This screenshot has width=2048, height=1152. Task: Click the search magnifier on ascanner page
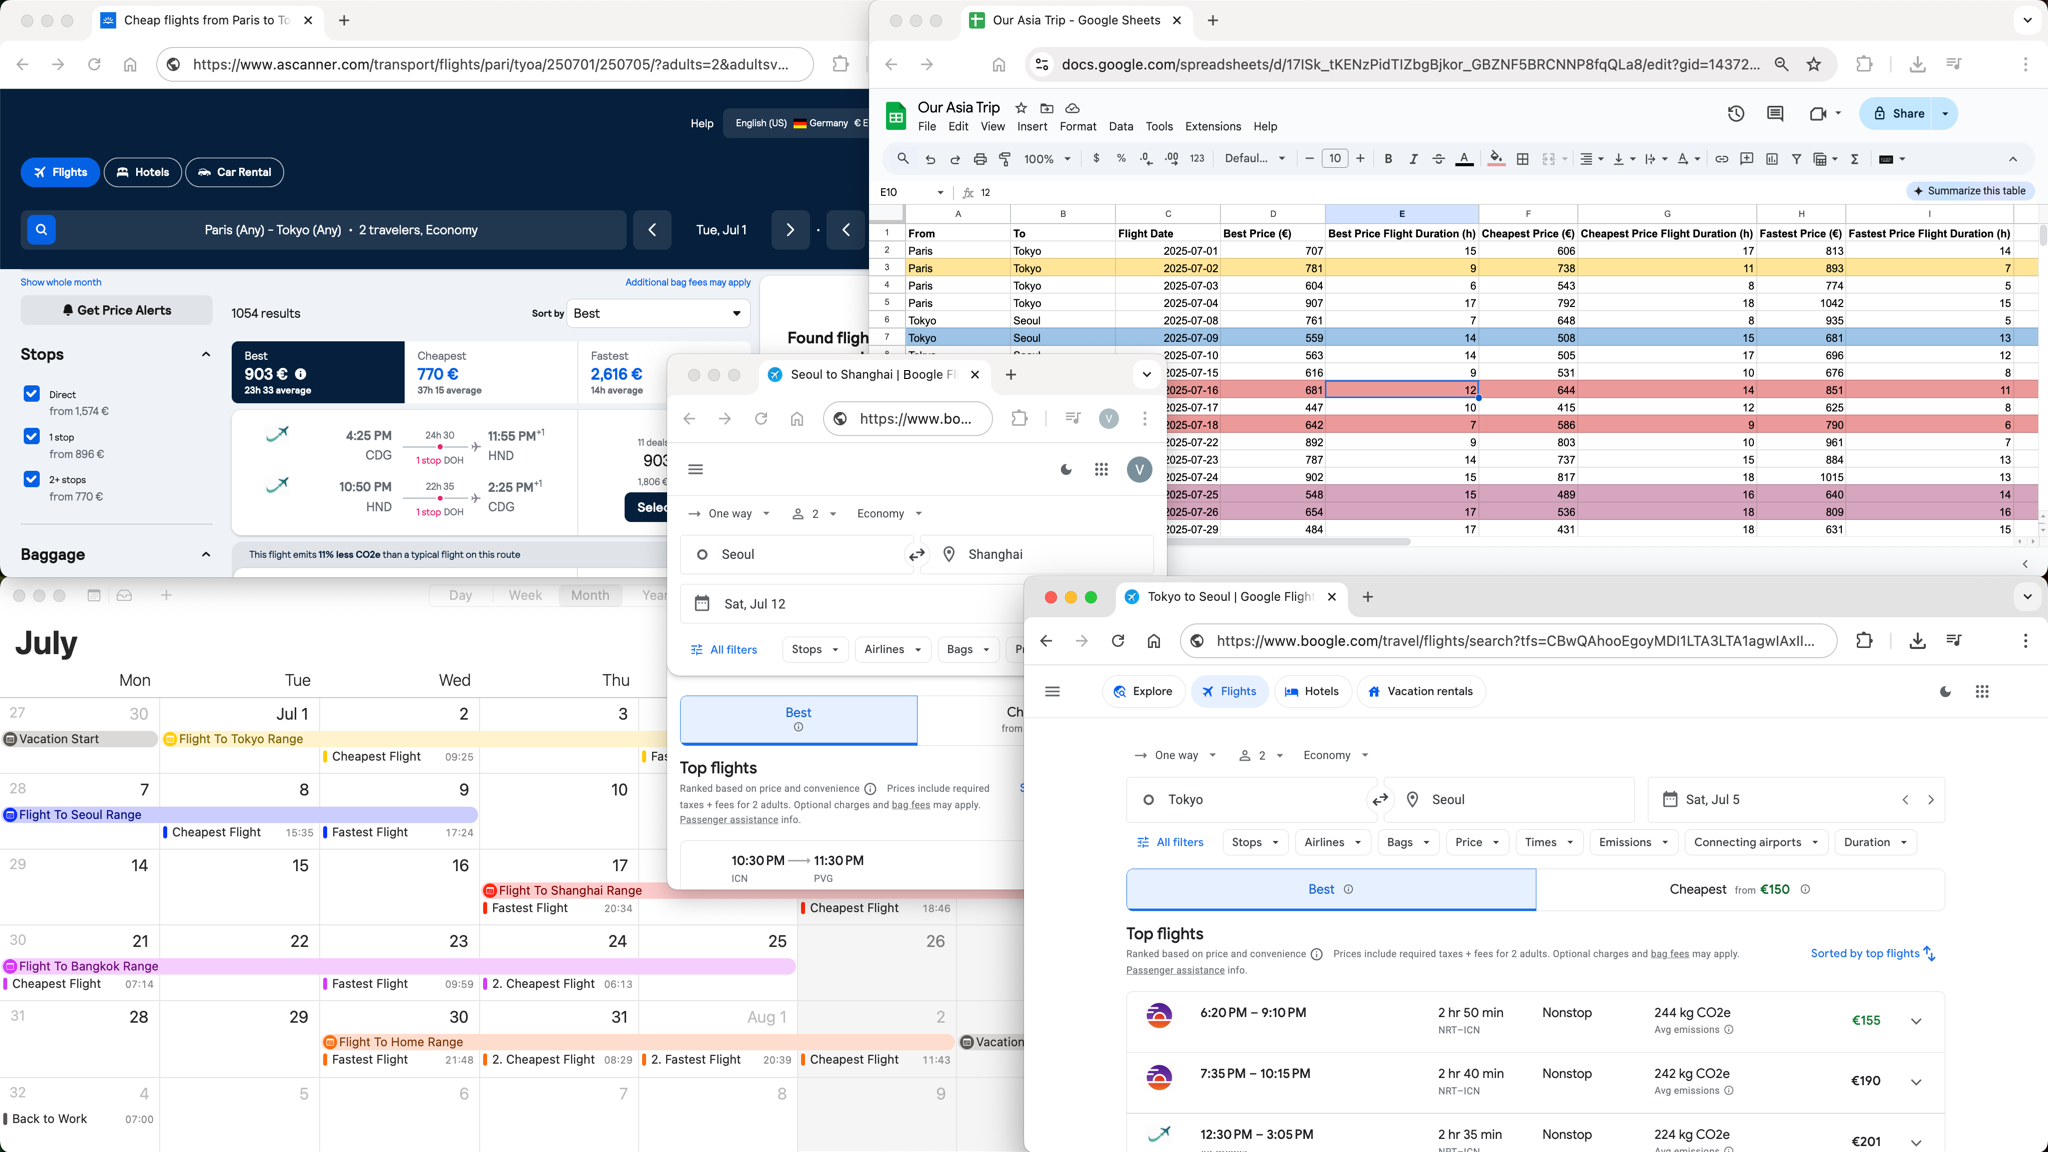coord(41,230)
